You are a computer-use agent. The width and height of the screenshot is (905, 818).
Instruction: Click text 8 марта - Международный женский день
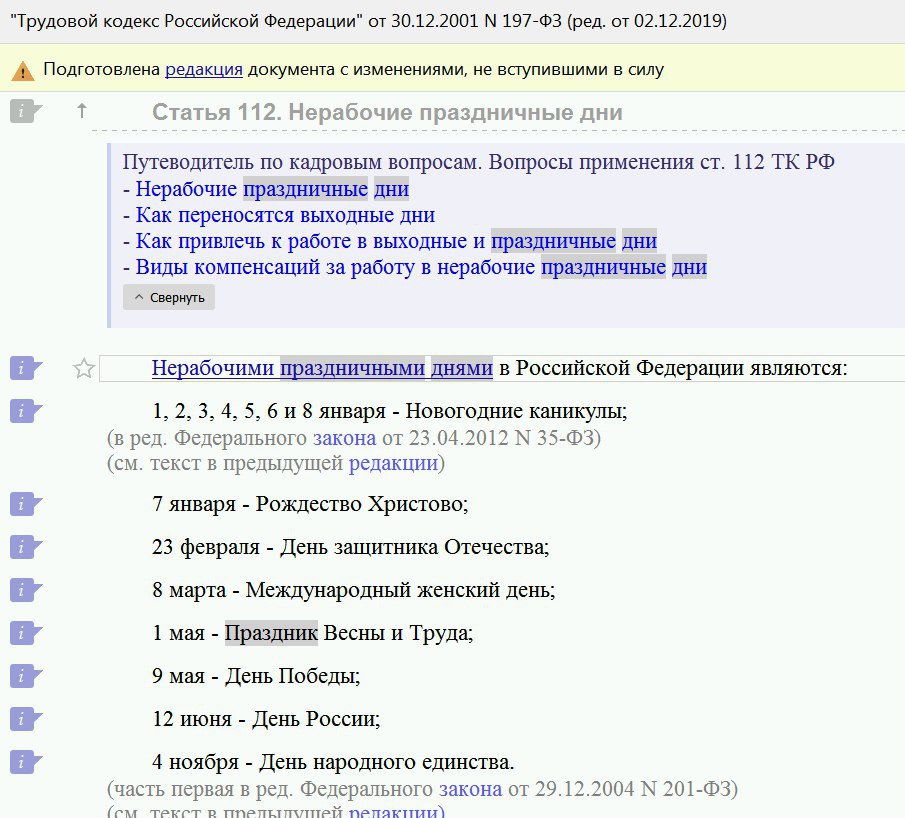(353, 590)
